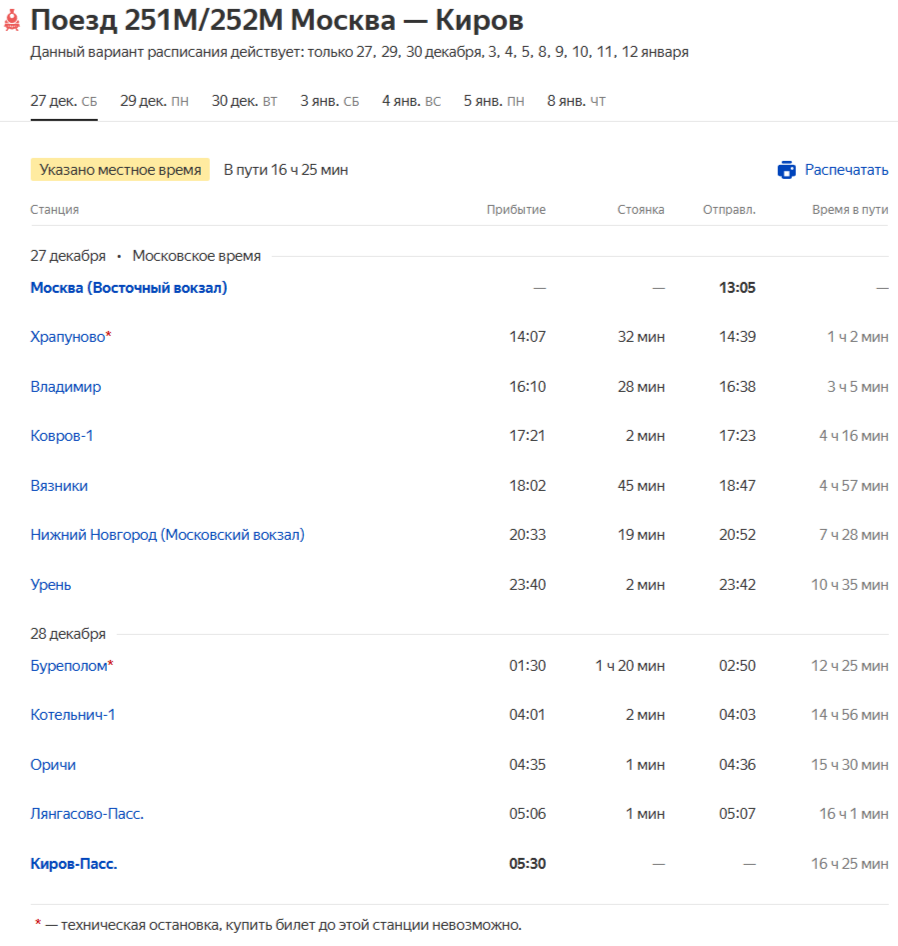Select the 3 янв. СБ tab
Image resolution: width=898 pixels, height=946 pixels.
pos(329,101)
